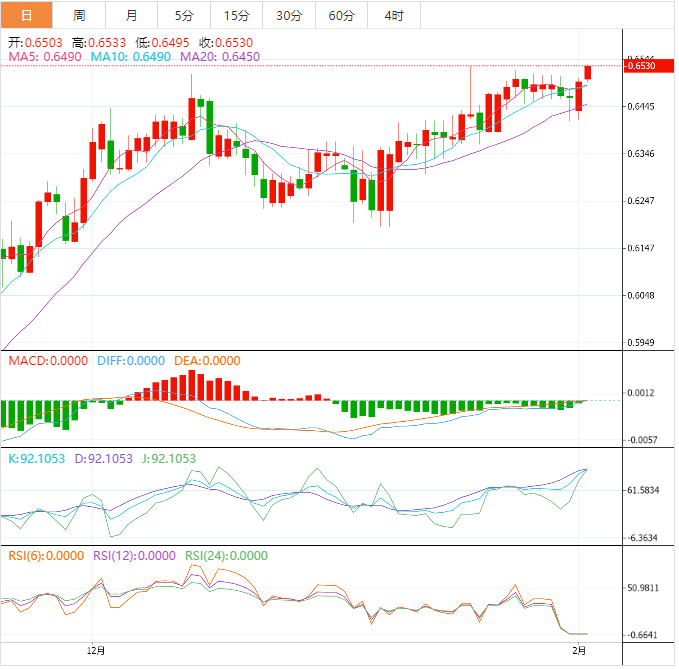Click the 12月 date axis label

pos(96,649)
